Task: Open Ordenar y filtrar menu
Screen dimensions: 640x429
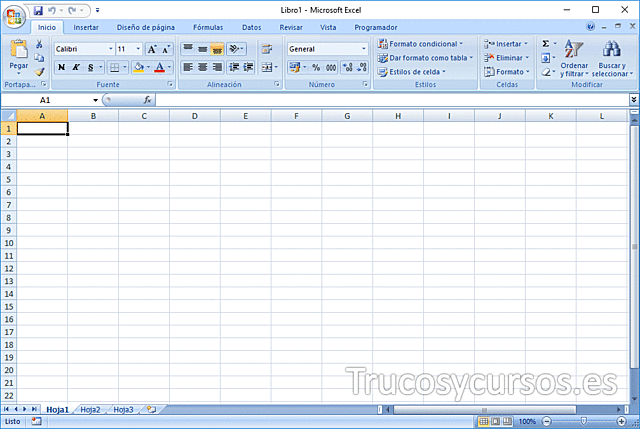Action: 574,58
